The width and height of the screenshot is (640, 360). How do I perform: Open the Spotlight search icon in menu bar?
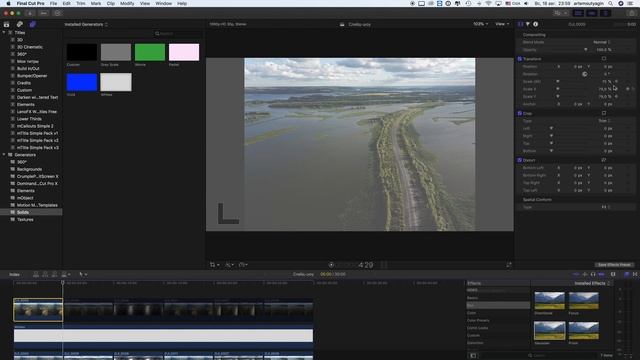coord(610,3)
